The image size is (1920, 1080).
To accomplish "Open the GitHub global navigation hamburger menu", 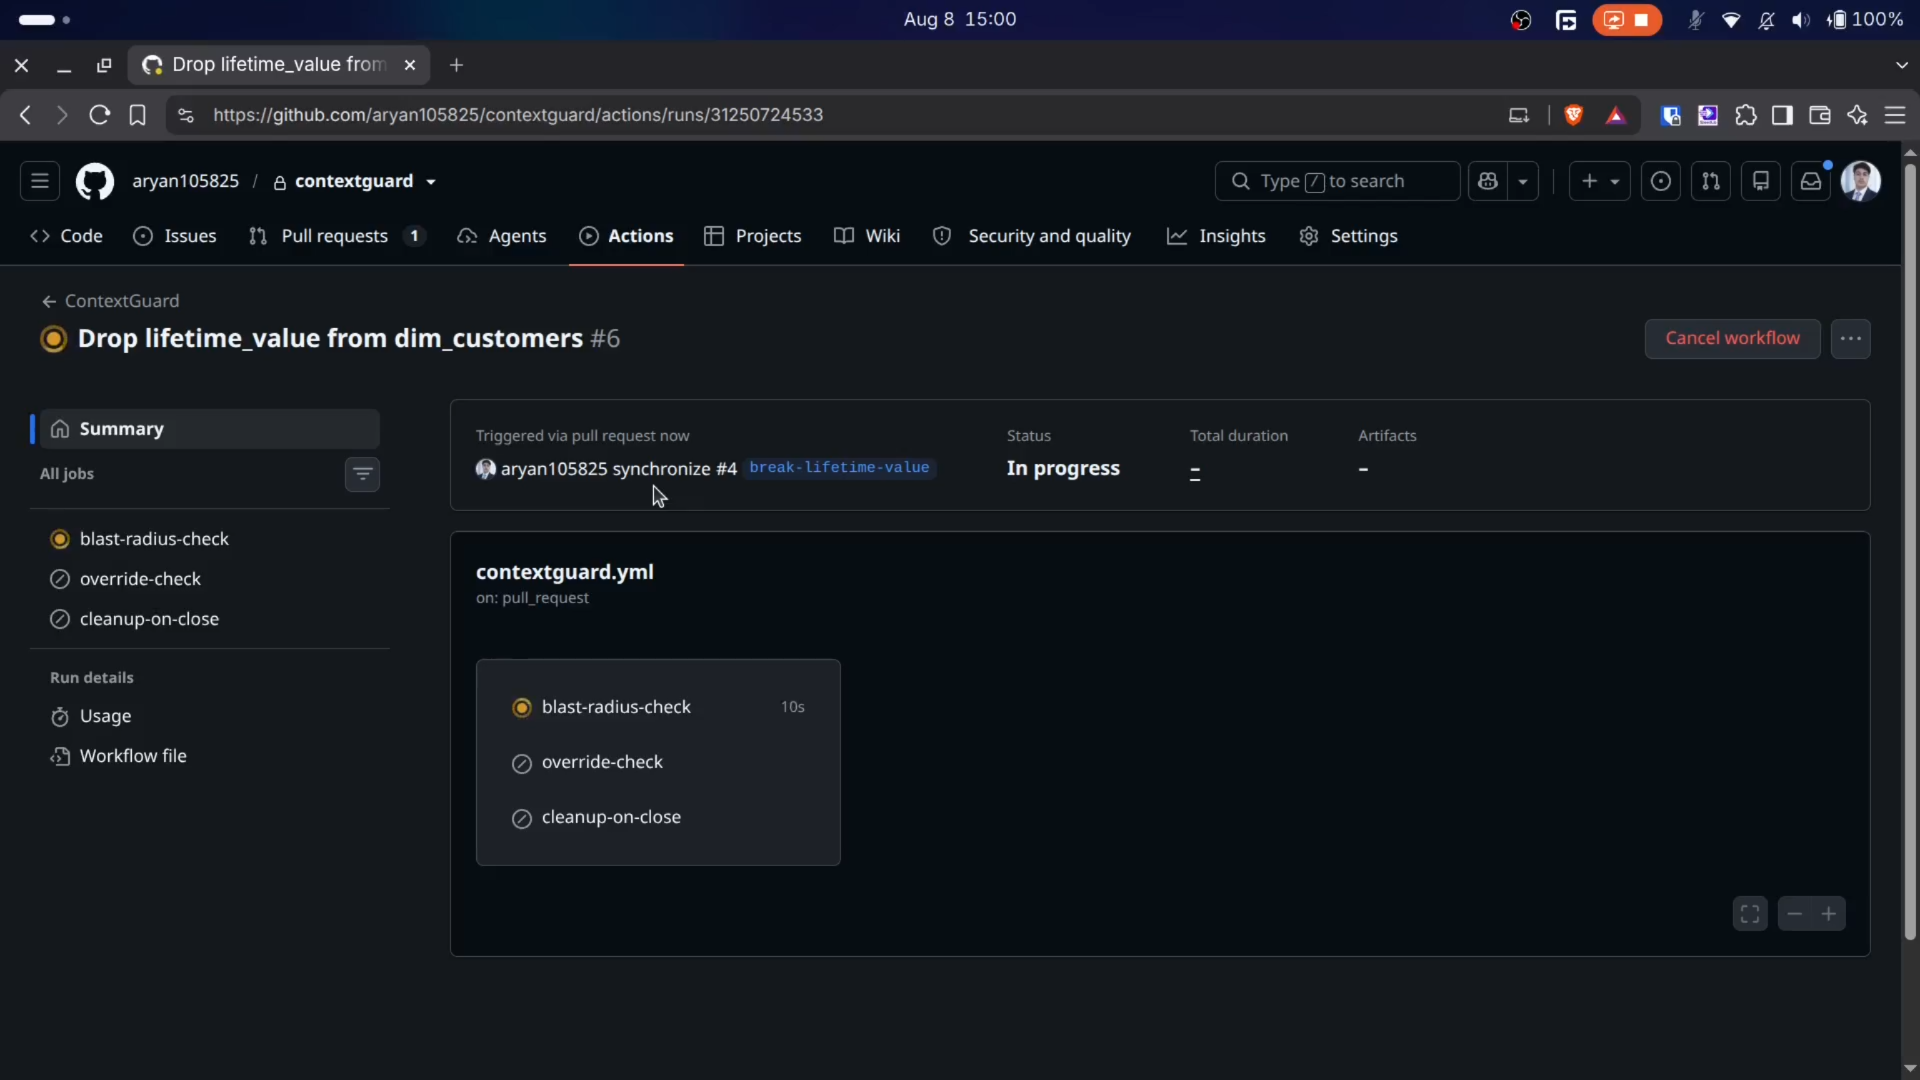I will point(40,181).
